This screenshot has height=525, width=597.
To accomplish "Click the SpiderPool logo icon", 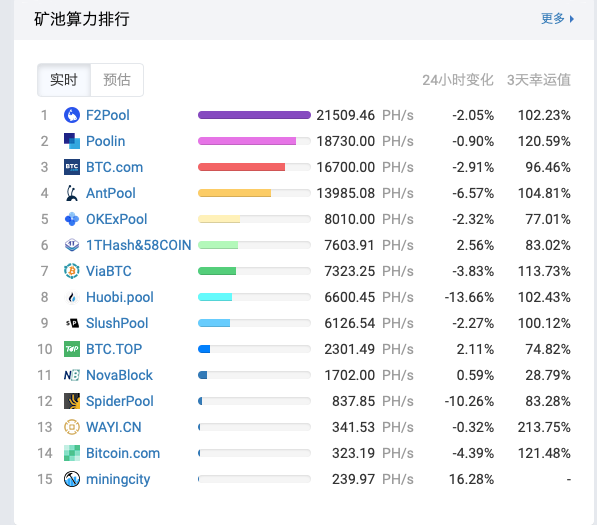I will tap(72, 401).
